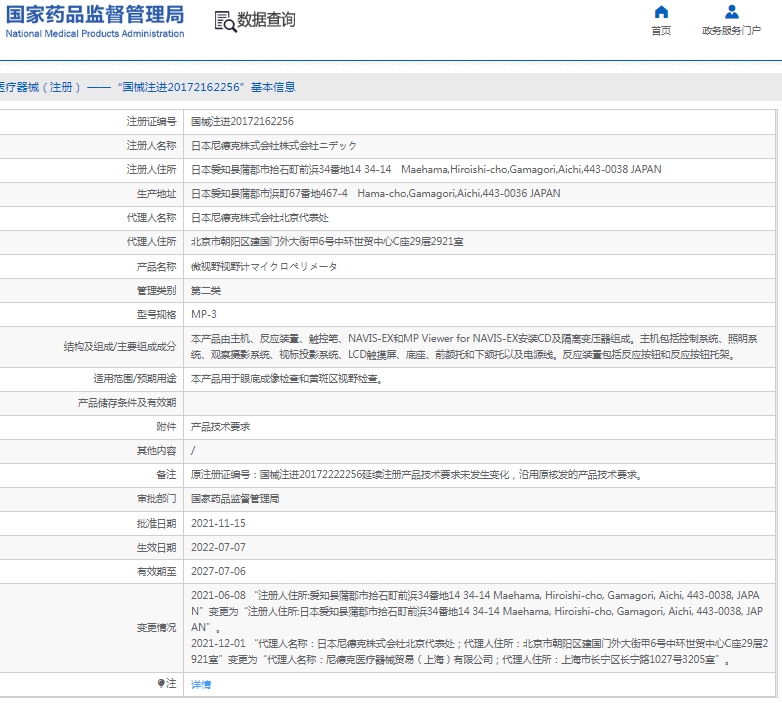
Task: Click the expiry date 2027-07-06
Action: coord(218,571)
